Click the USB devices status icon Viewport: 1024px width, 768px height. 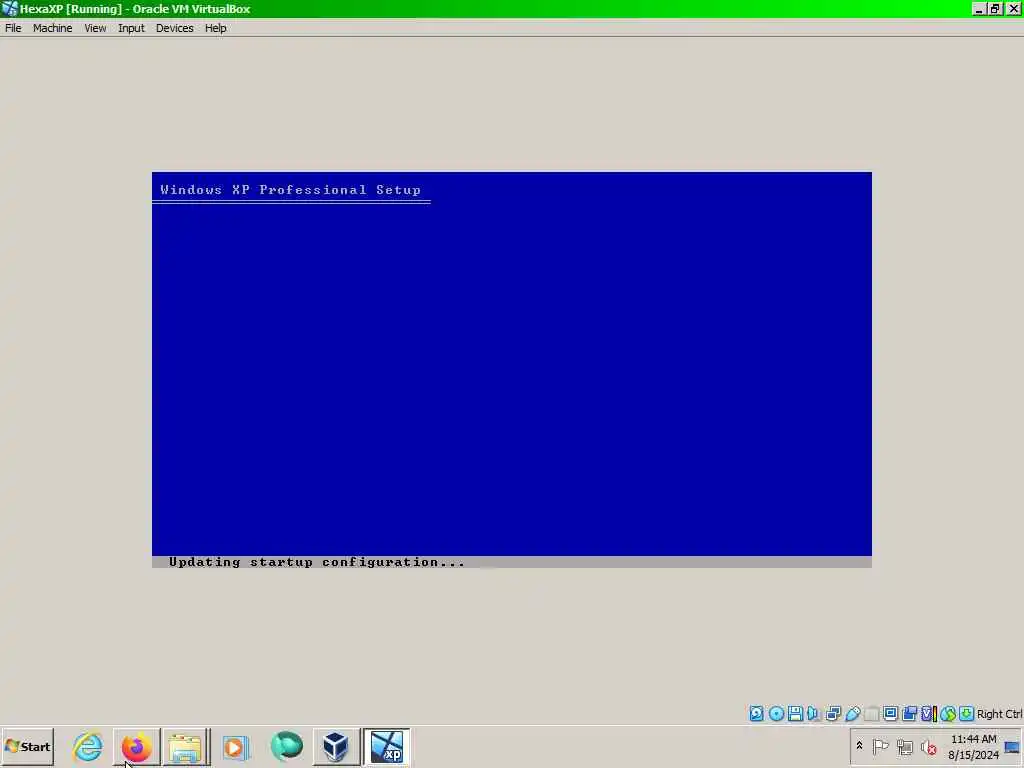click(x=852, y=714)
